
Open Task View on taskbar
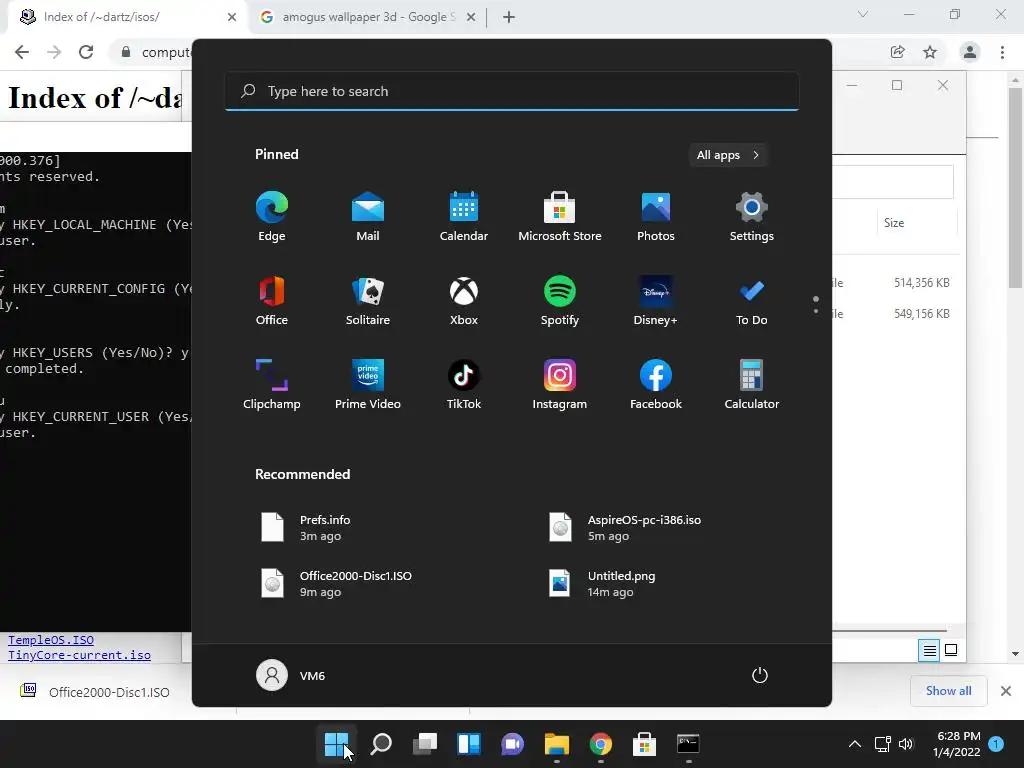pyautogui.click(x=424, y=744)
